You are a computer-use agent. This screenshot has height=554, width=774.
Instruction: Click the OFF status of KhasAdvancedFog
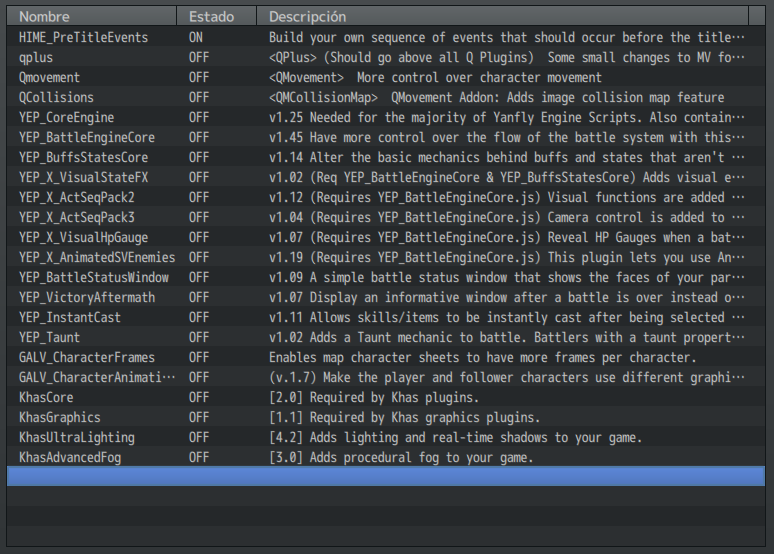click(x=198, y=457)
